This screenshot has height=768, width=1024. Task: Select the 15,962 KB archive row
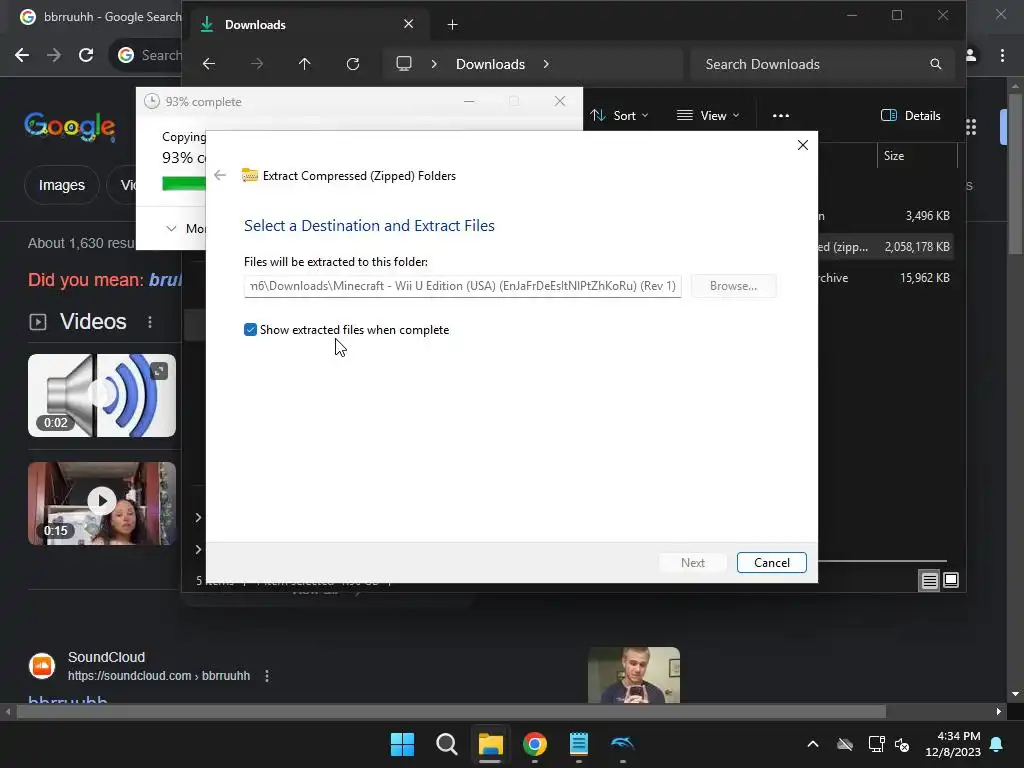click(x=885, y=278)
